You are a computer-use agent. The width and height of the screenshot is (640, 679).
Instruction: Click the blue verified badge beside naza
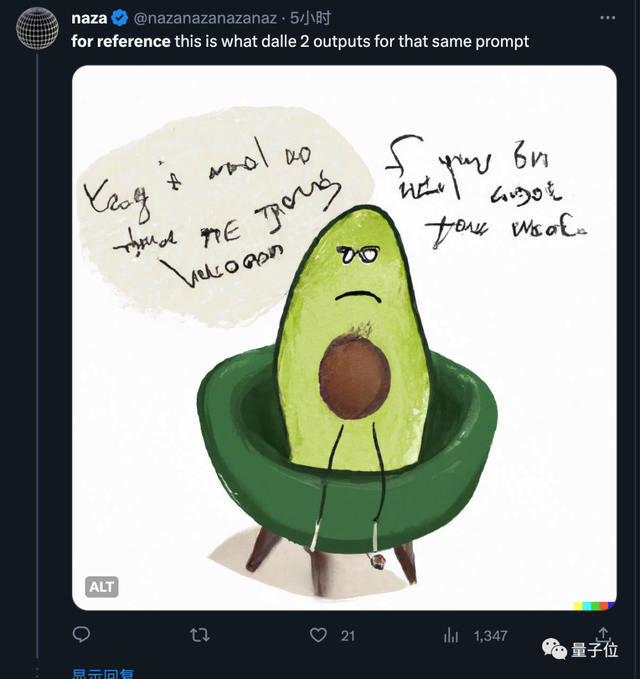(x=120, y=18)
